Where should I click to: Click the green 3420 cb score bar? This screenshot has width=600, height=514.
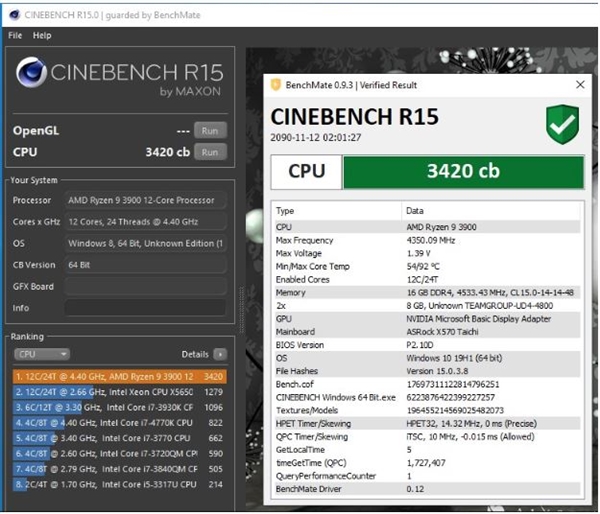pyautogui.click(x=463, y=171)
